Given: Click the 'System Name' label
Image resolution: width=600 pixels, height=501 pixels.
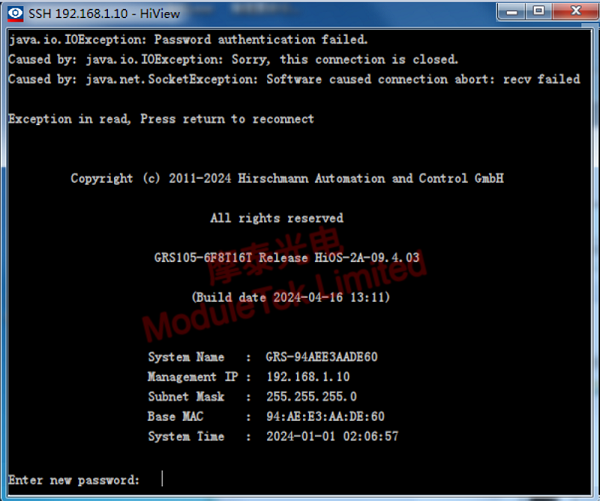Looking at the screenshot, I should pos(186,357).
